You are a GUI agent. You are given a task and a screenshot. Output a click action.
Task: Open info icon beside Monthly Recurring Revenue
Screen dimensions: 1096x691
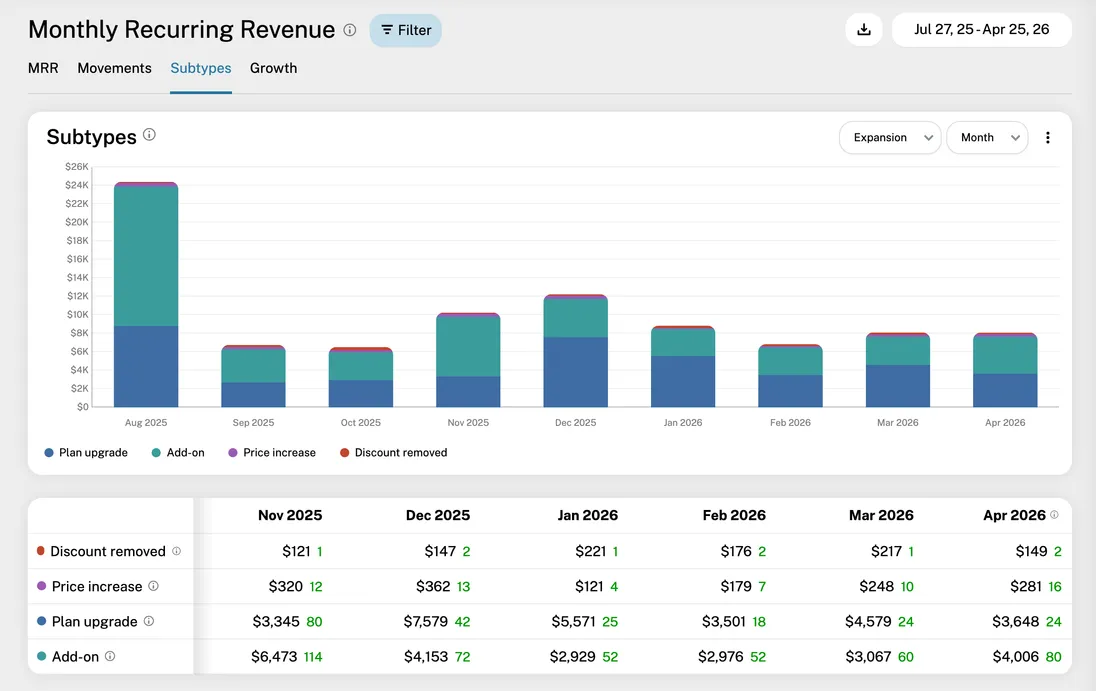(x=349, y=30)
